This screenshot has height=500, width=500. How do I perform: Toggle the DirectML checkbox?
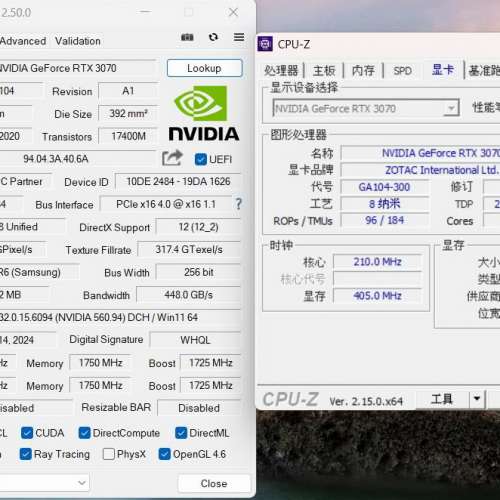[181, 433]
